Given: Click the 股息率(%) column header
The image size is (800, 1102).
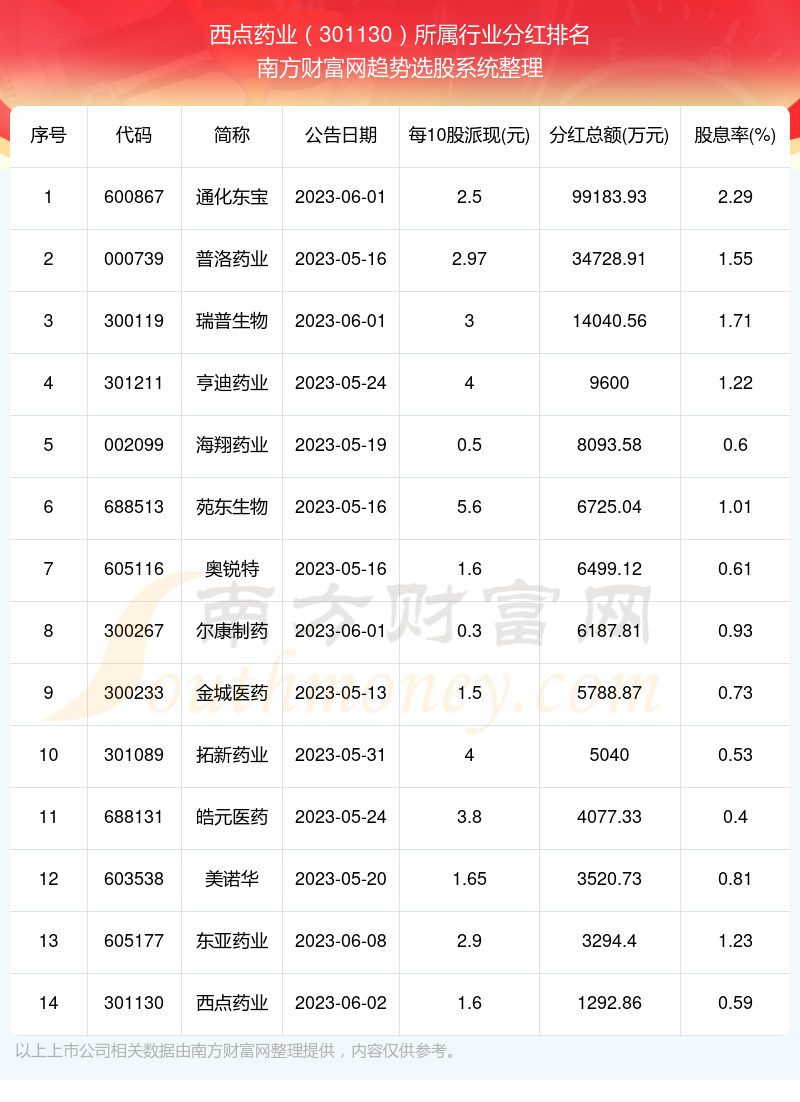Looking at the screenshot, I should click(x=735, y=136).
